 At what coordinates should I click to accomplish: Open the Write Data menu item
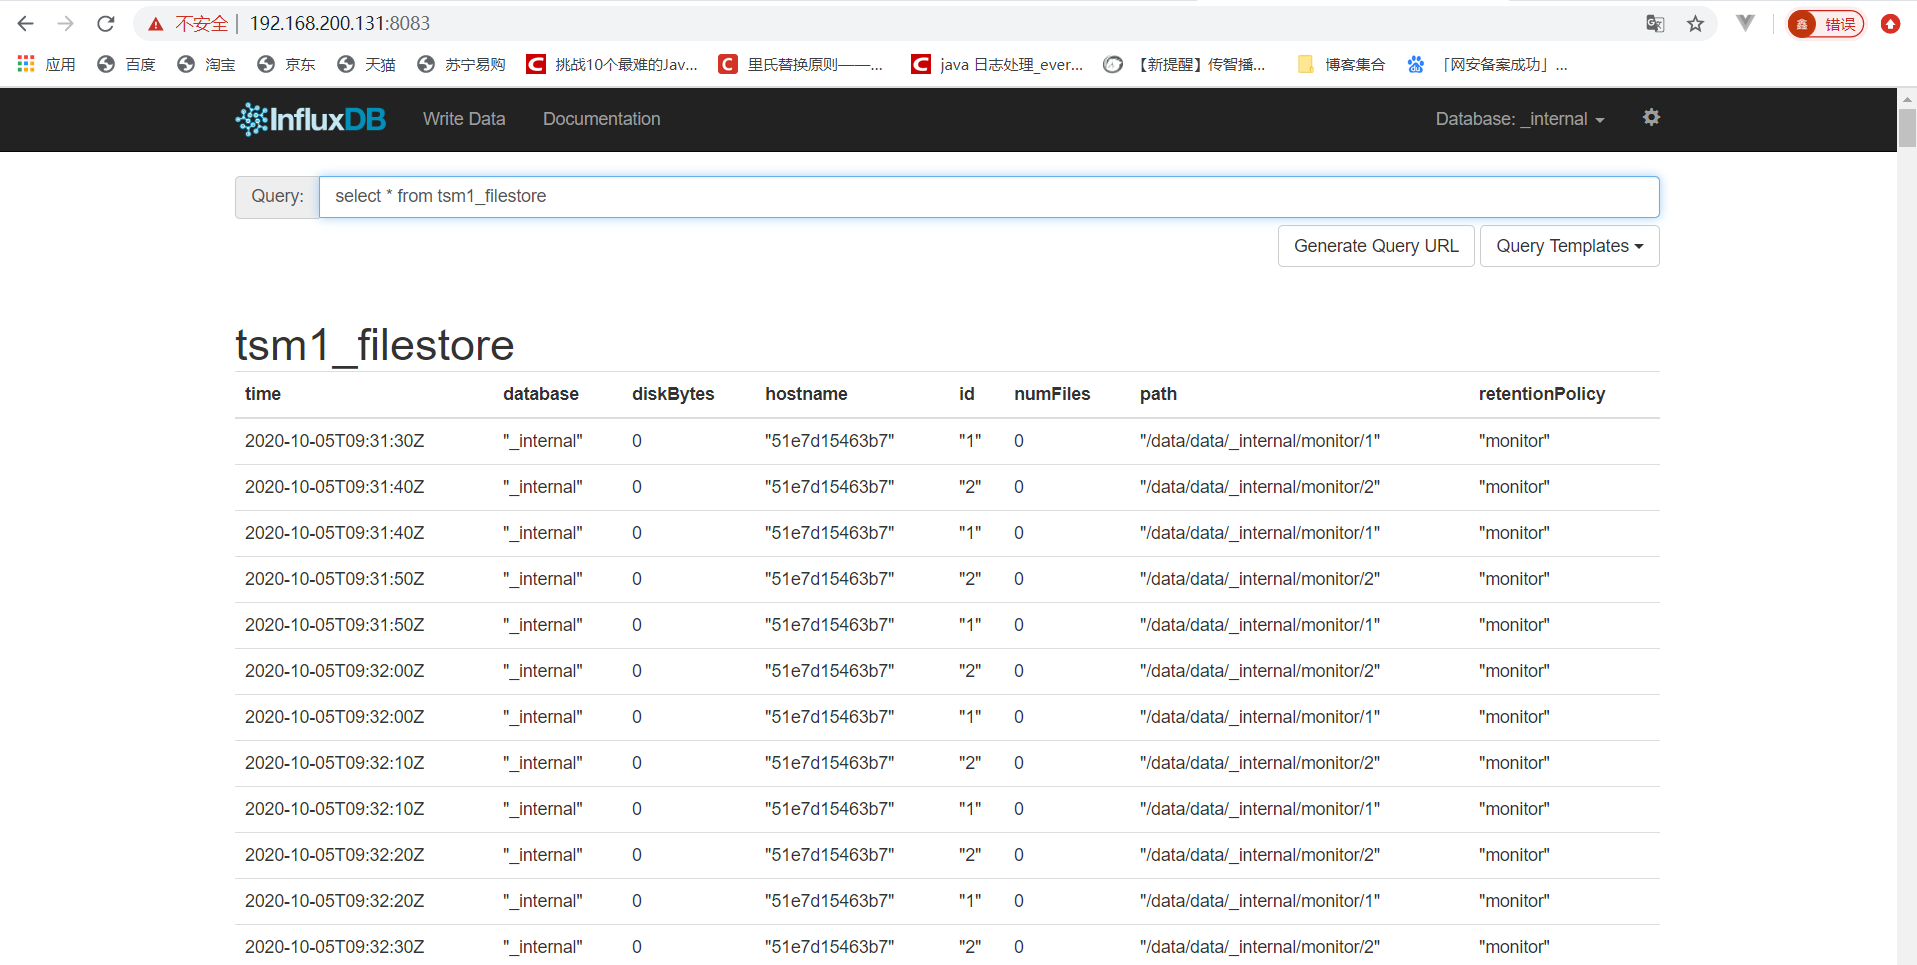coord(464,119)
